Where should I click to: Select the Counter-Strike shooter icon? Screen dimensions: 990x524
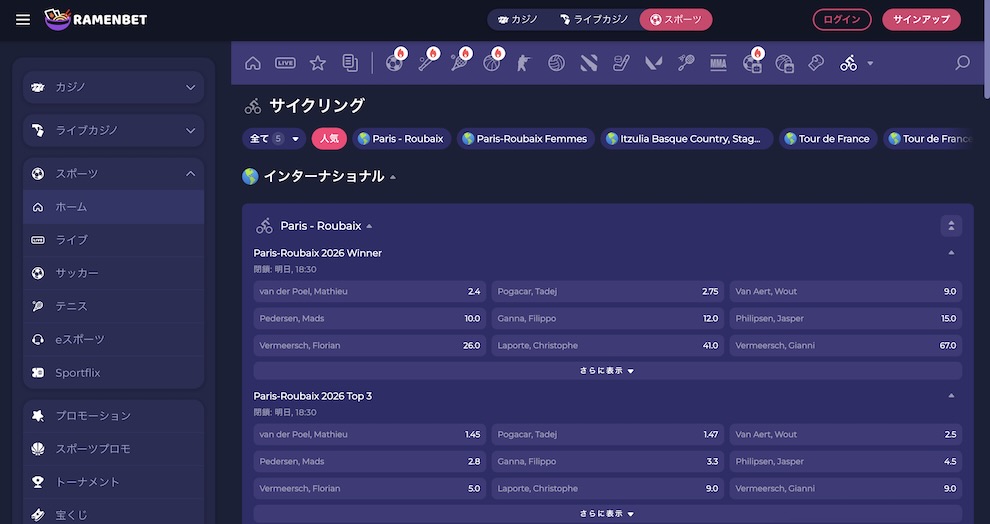tap(524, 63)
